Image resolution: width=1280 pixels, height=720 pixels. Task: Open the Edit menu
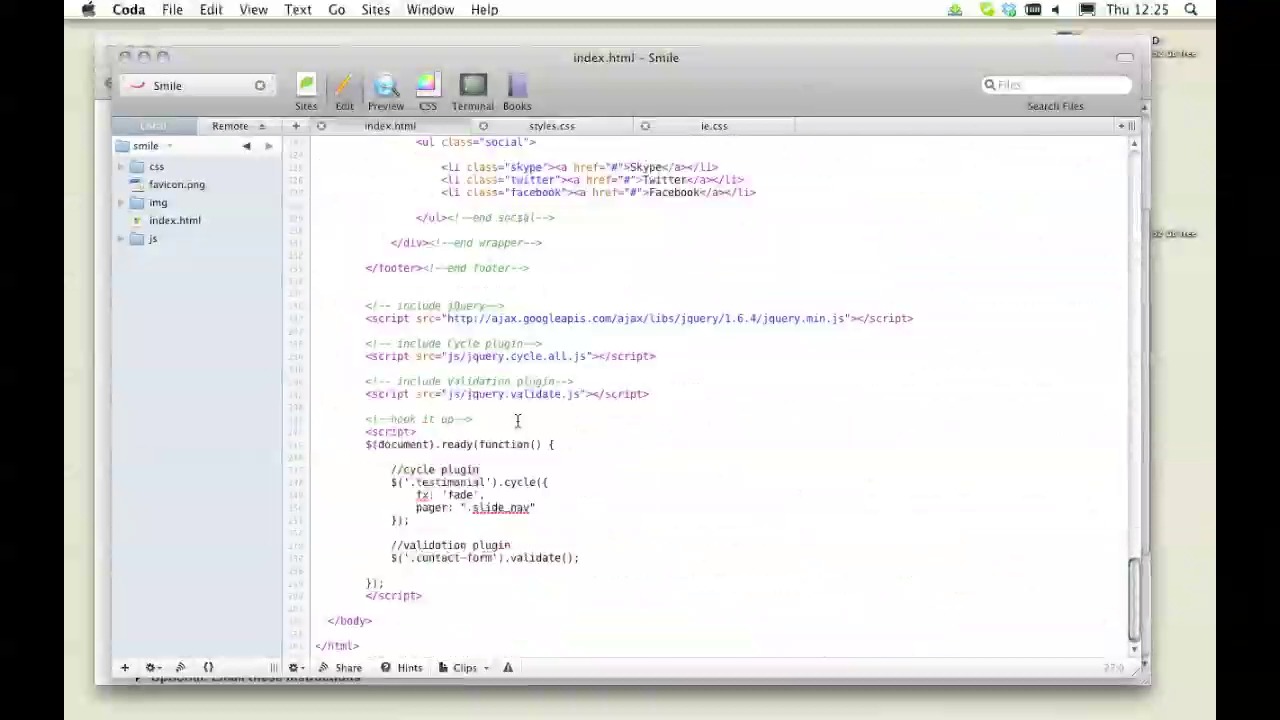click(211, 10)
